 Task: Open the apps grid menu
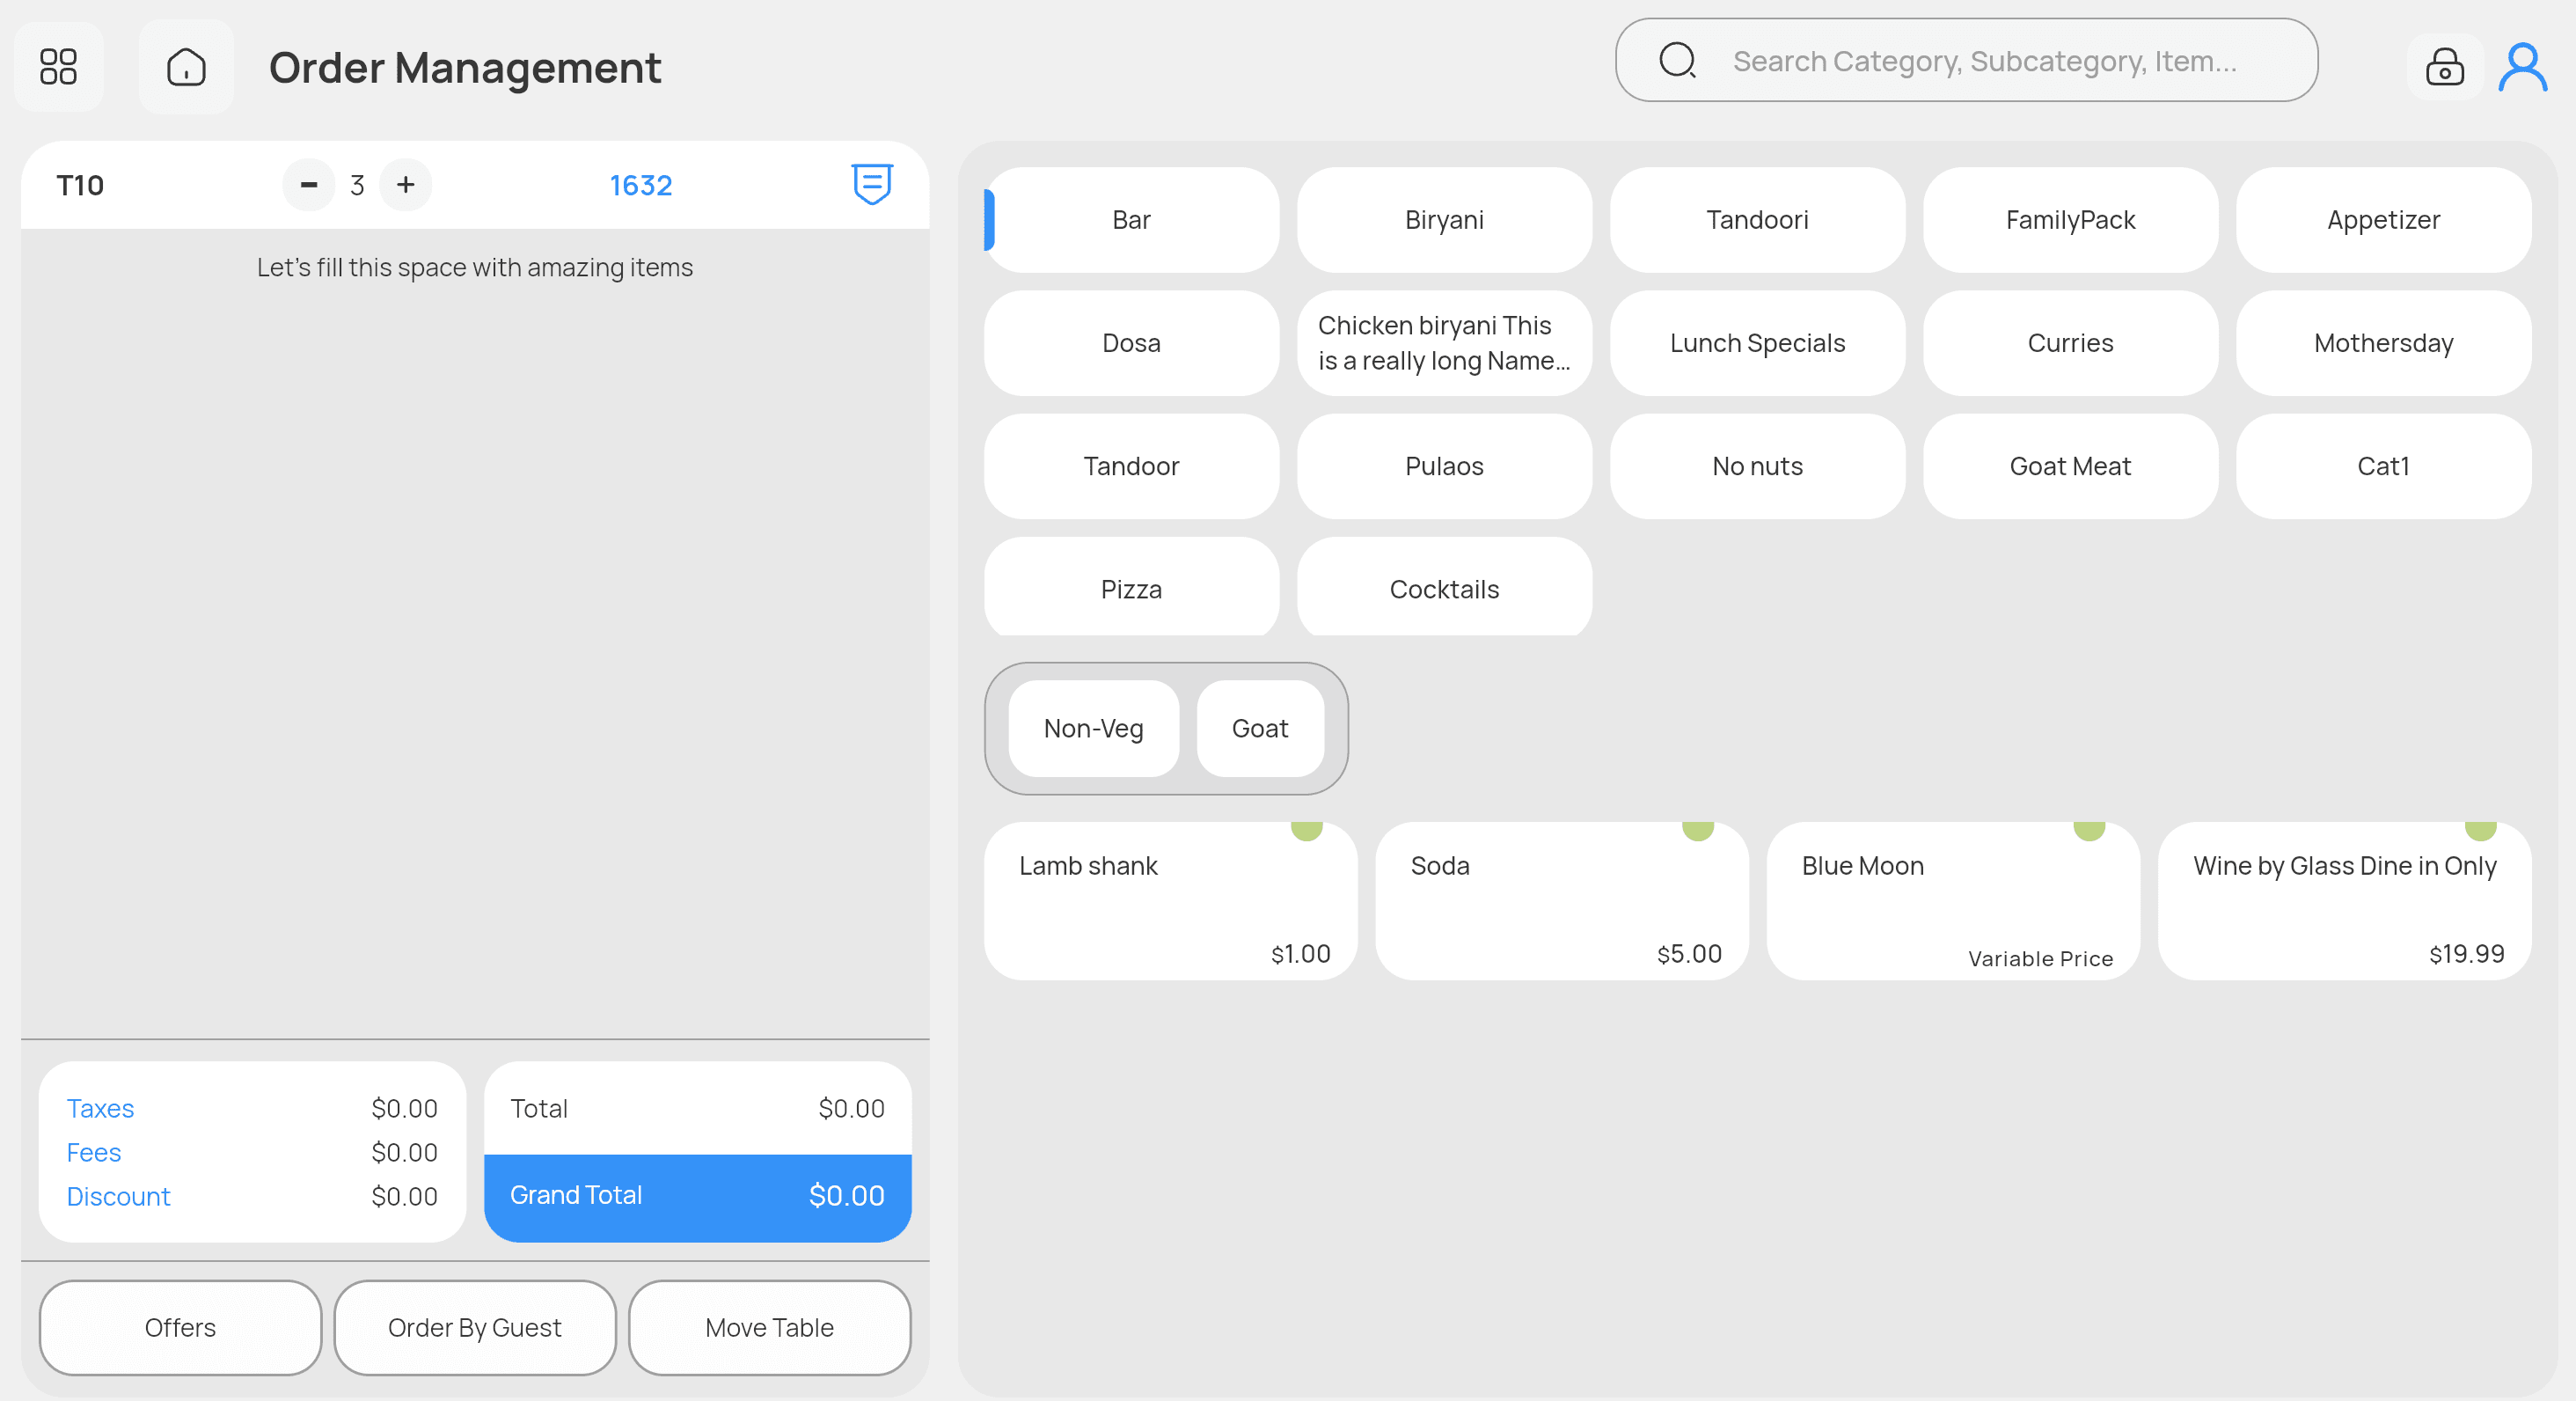[59, 66]
